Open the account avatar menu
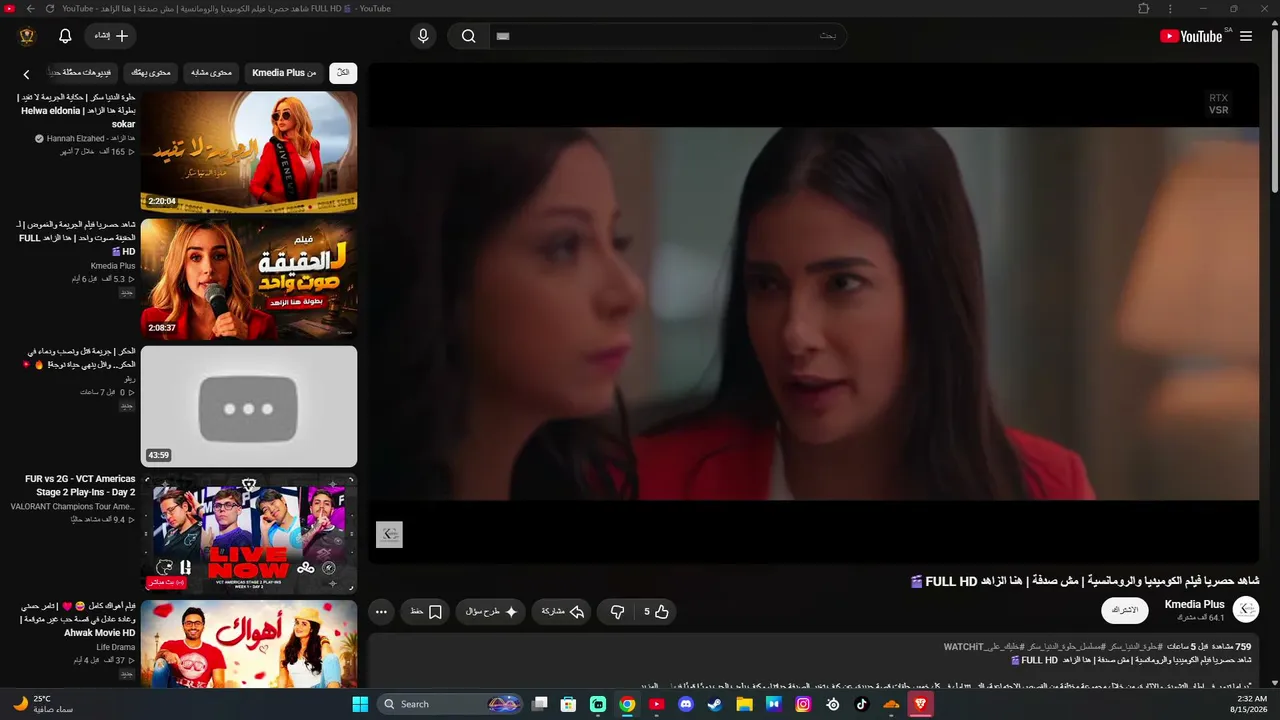This screenshot has height=720, width=1280. tap(27, 36)
